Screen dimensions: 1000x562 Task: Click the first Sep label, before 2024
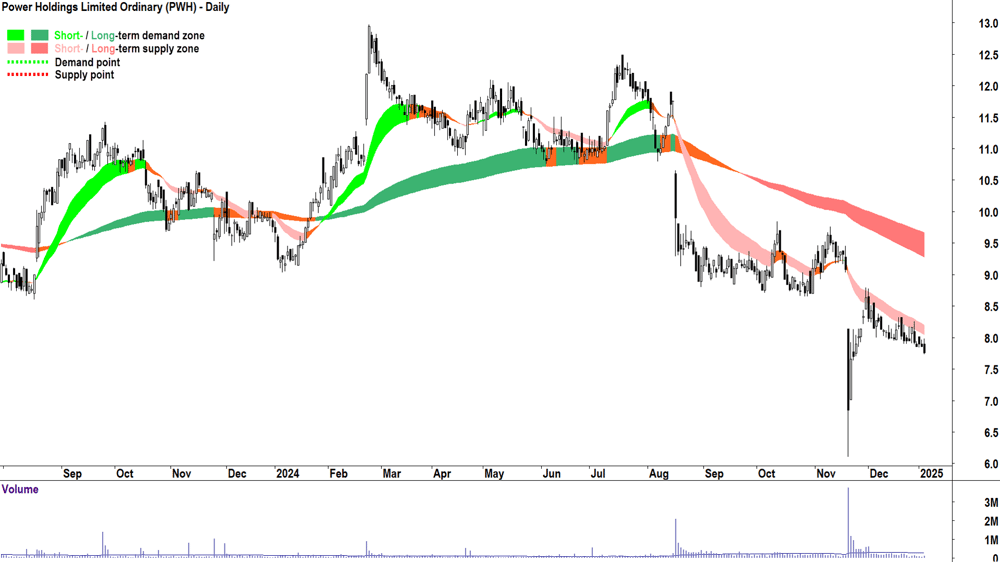pyautogui.click(x=72, y=474)
